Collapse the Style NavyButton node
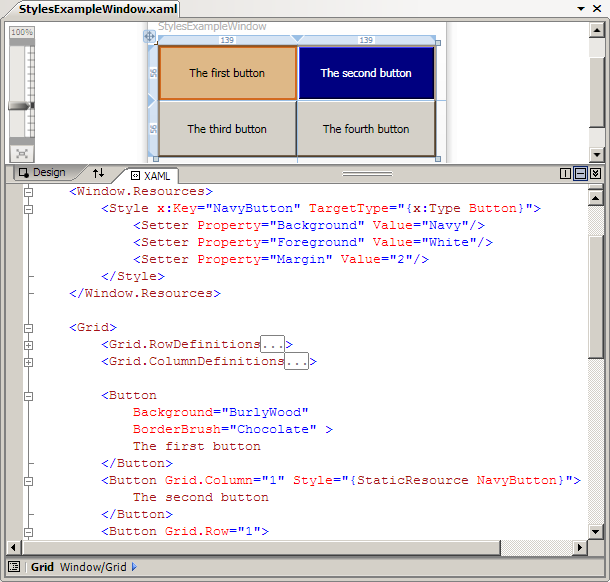 pos(28,209)
